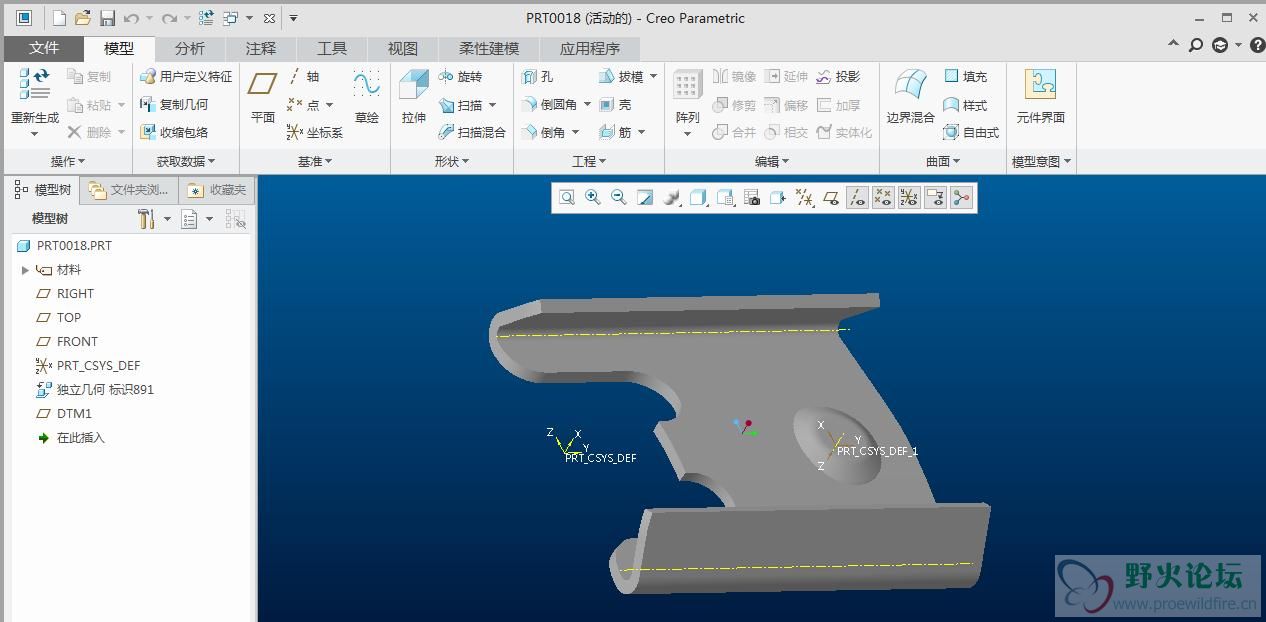This screenshot has height=622, width=1266.
Task: Expand the 编辑 group dropdown
Action: coord(772,161)
